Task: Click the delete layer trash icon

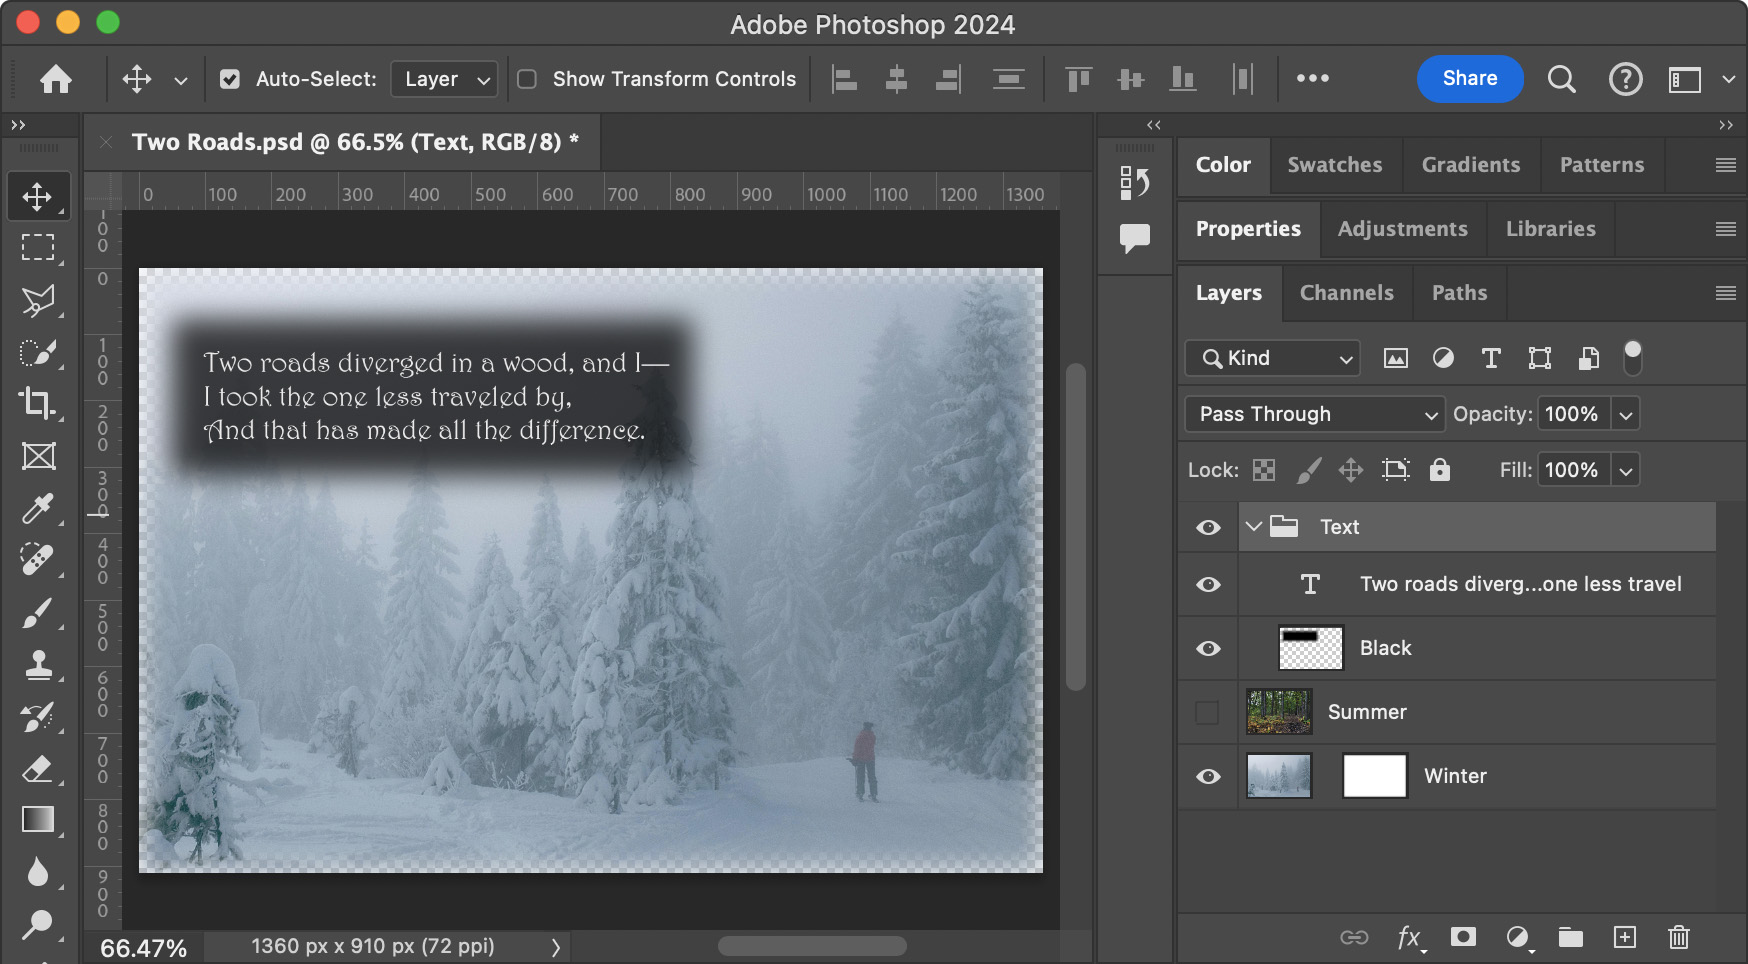Action: coord(1678,937)
